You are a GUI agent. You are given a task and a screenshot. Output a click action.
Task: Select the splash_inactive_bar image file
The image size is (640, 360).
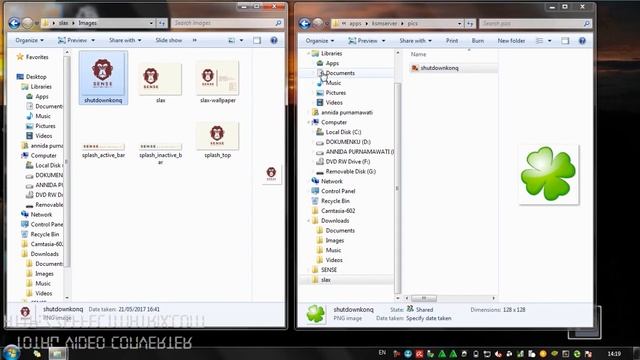[x=160, y=153]
